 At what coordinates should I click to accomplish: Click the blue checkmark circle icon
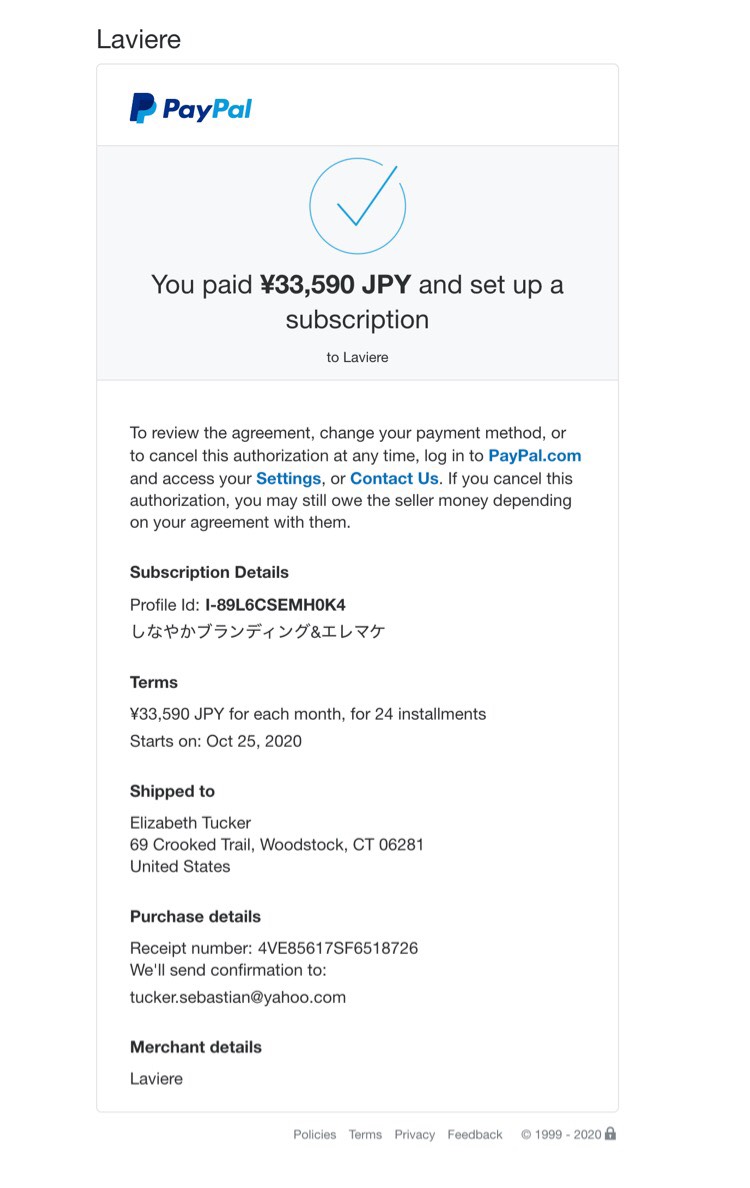point(358,205)
